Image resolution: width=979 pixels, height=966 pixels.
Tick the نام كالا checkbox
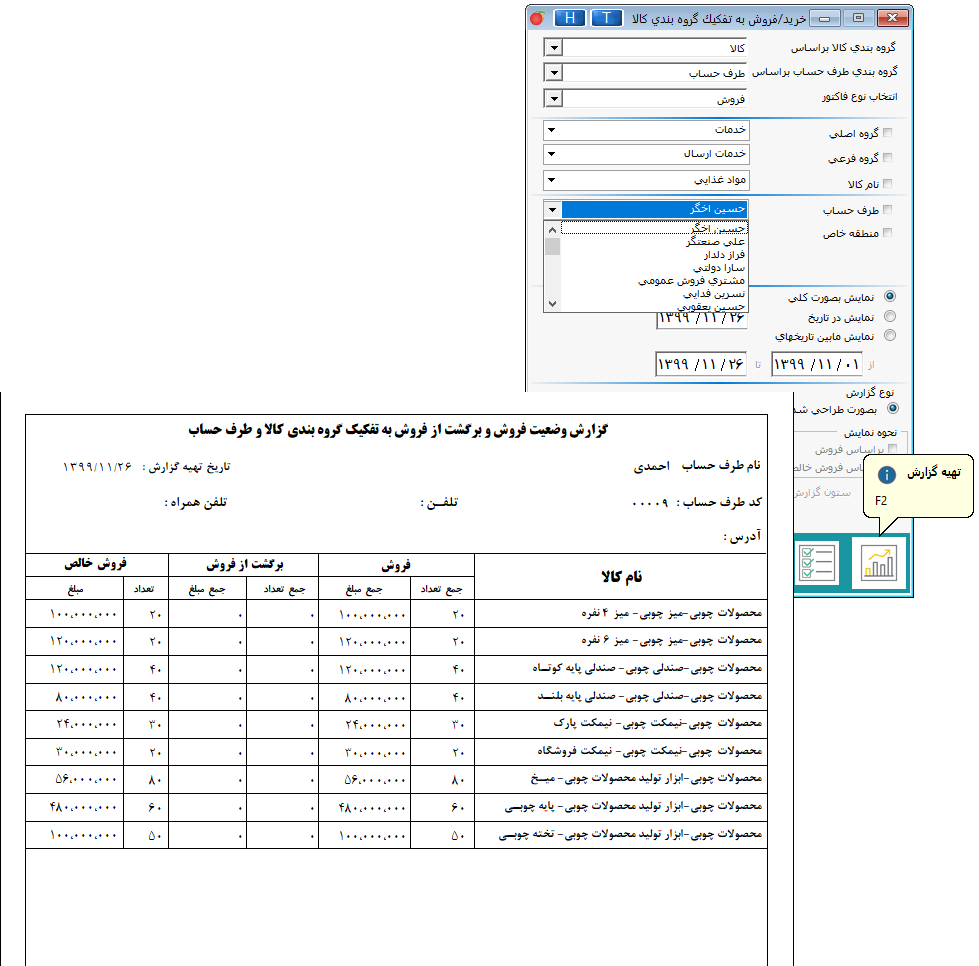[887, 184]
